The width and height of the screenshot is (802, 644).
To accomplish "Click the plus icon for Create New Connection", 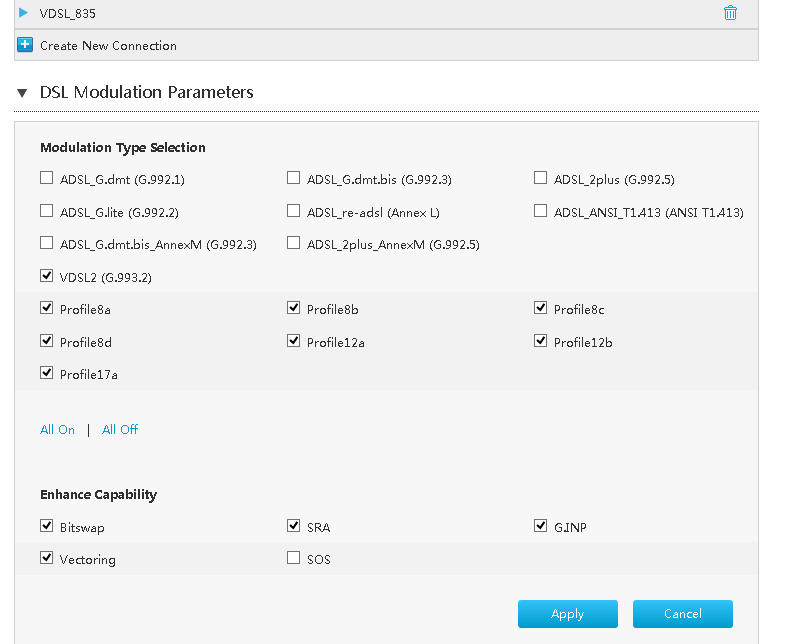I will click(26, 45).
